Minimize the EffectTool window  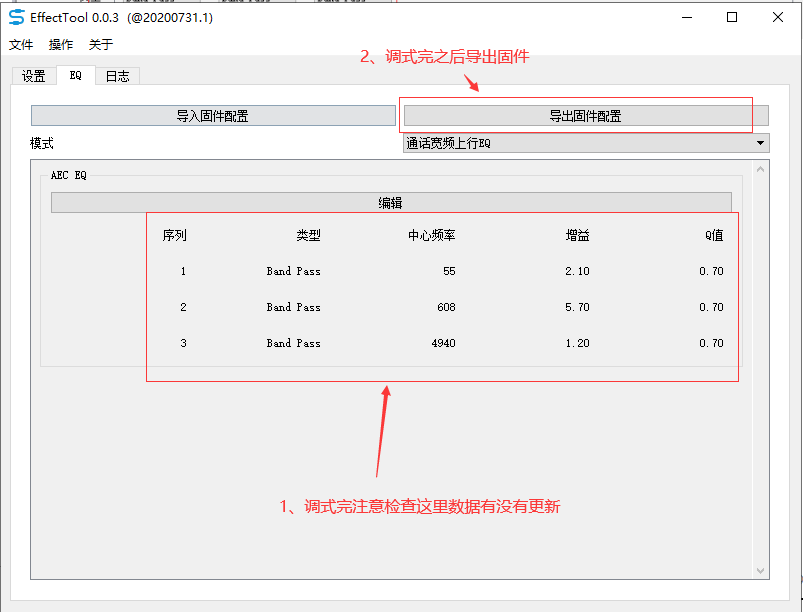[x=687, y=17]
